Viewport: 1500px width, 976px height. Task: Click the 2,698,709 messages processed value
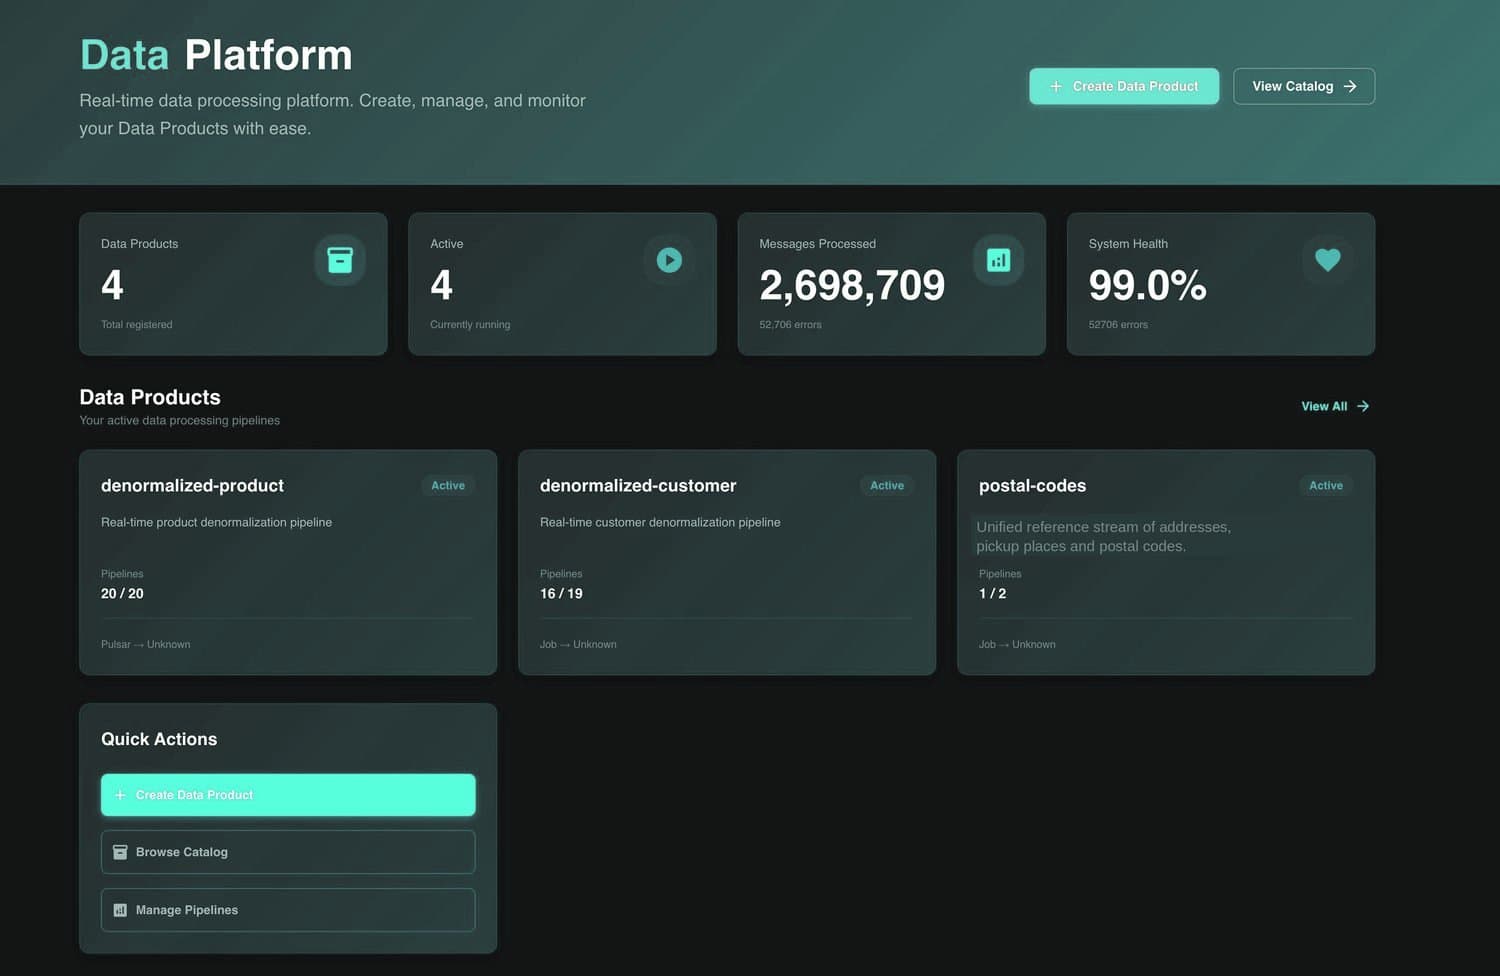pos(852,286)
